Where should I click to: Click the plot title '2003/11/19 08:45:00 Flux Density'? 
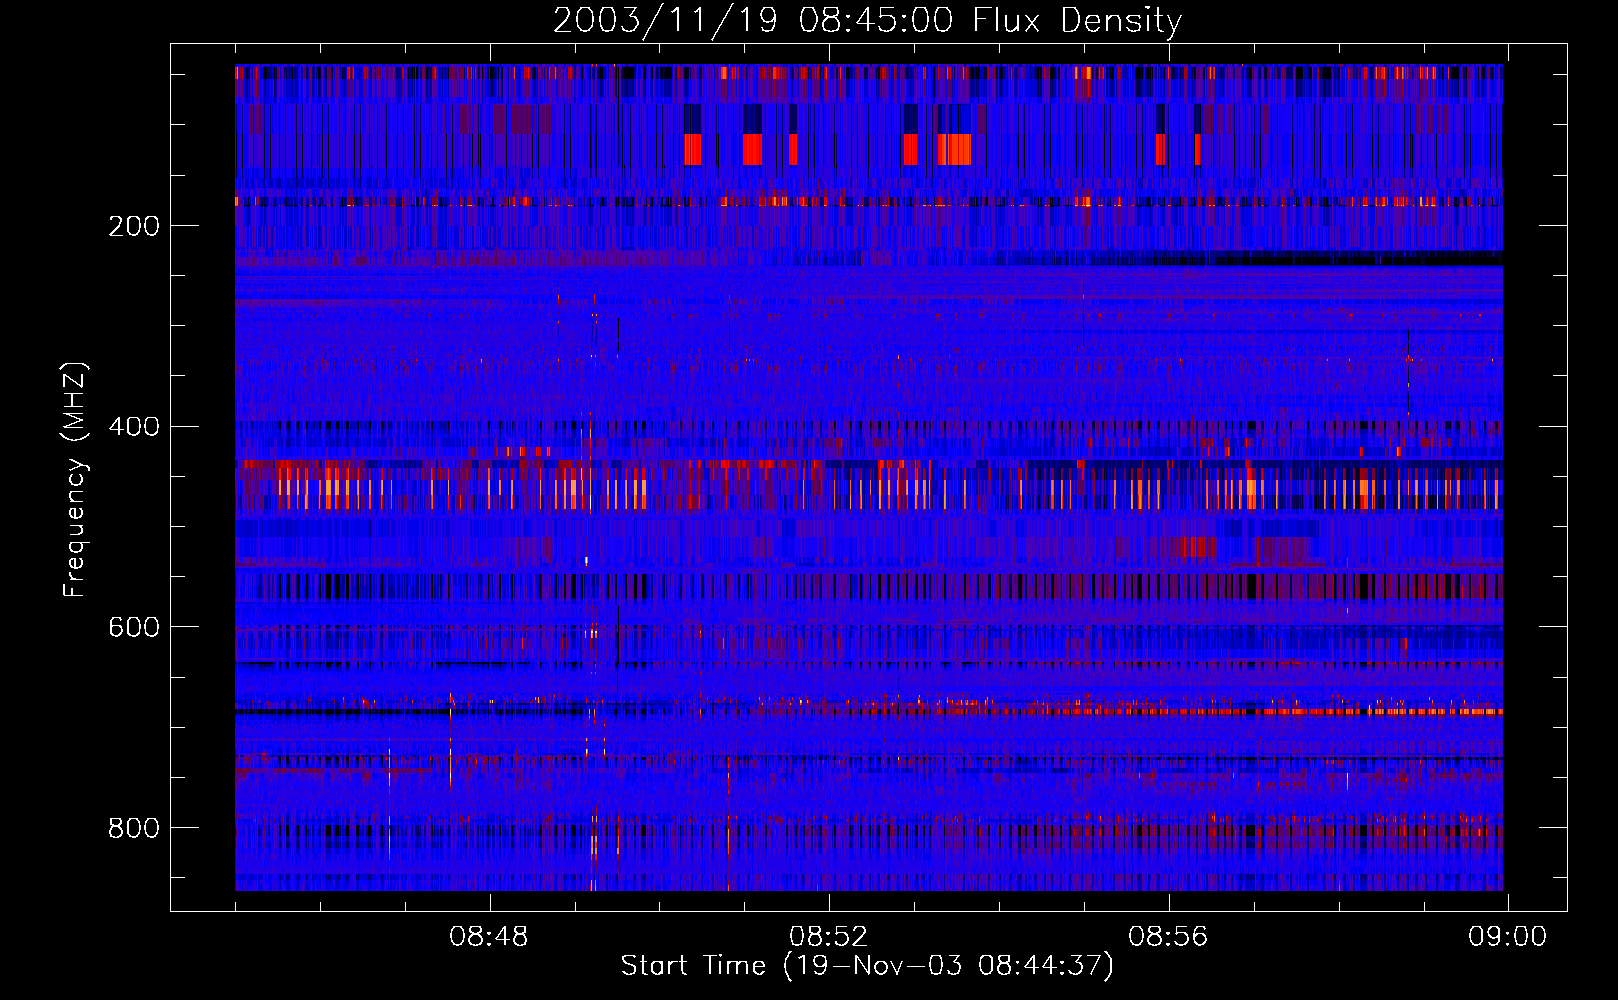click(867, 20)
